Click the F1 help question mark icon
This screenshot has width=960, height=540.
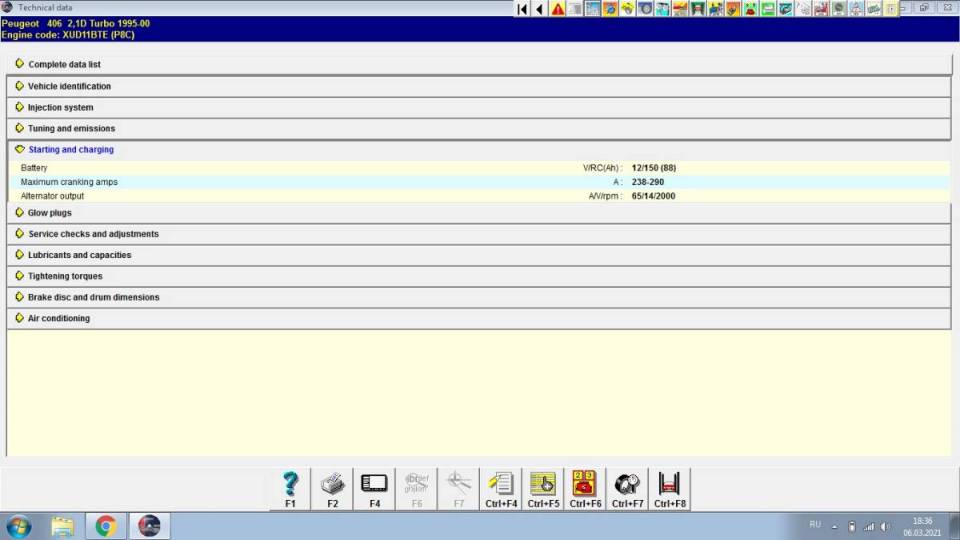coord(290,485)
